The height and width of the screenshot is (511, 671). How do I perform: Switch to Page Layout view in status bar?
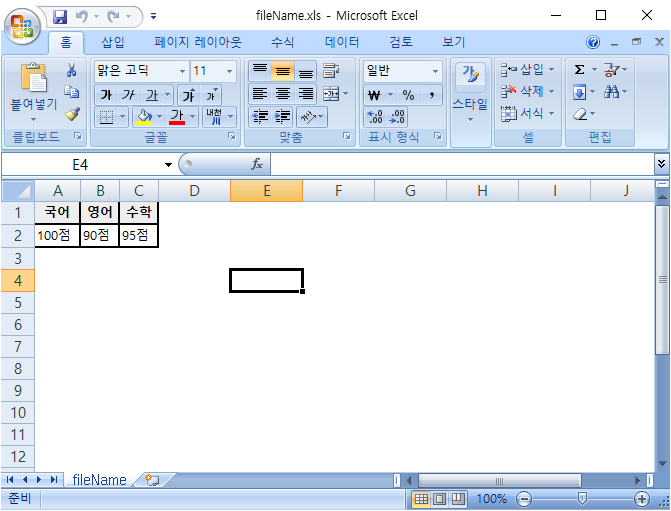(440, 498)
